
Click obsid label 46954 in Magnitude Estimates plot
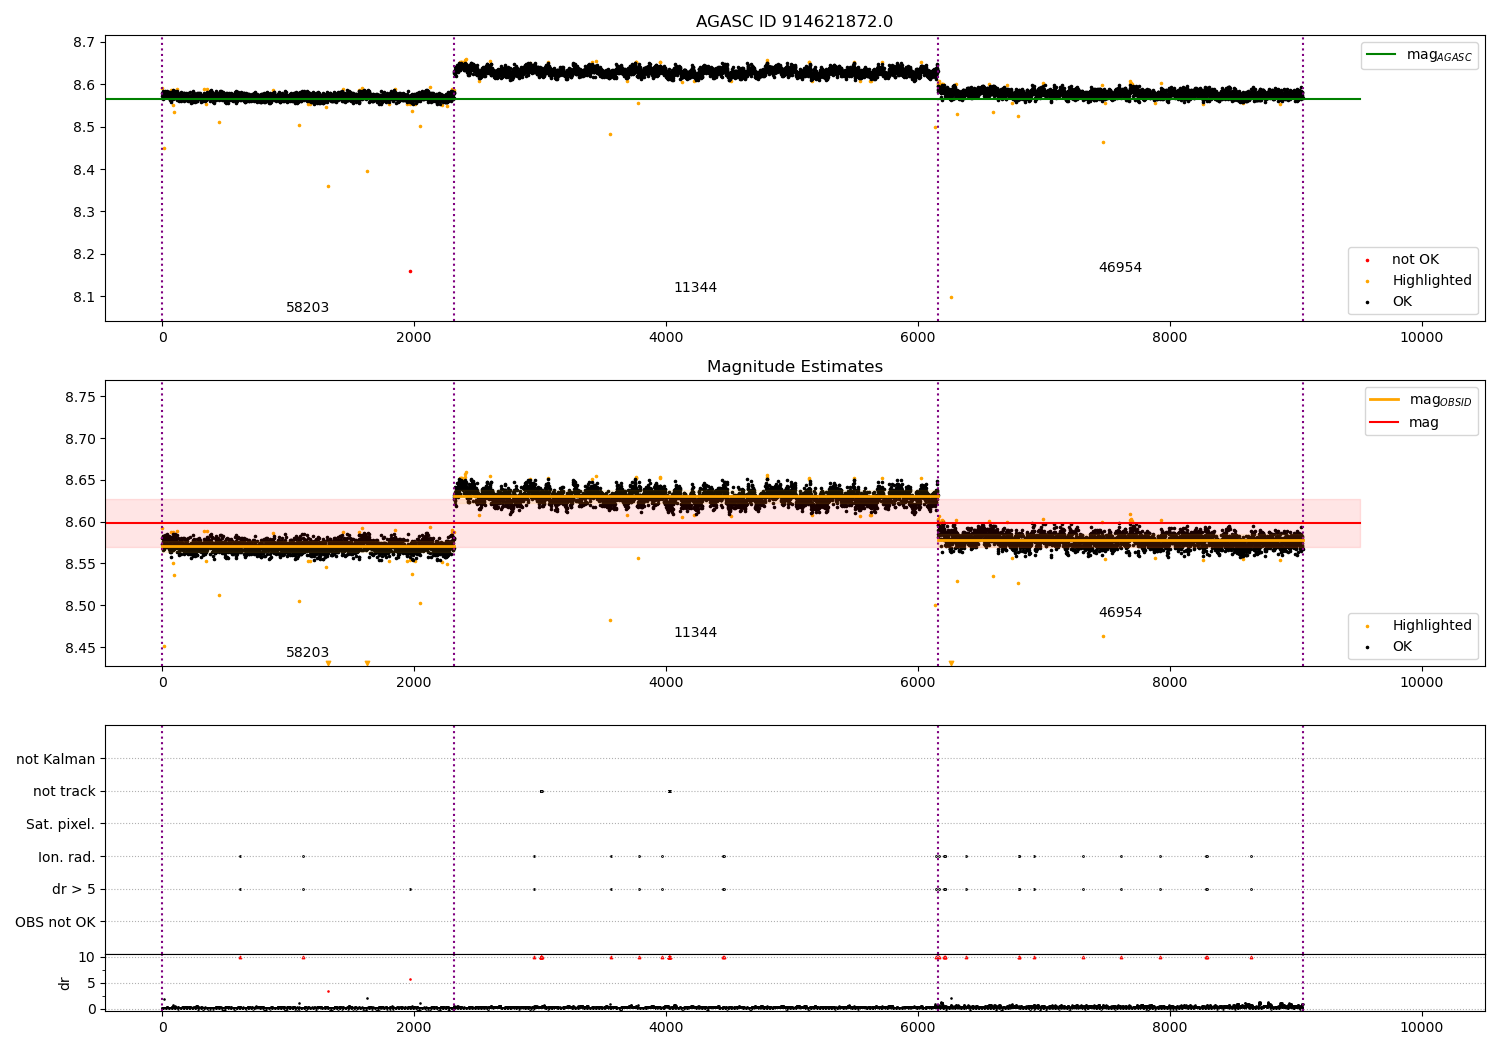click(1120, 613)
